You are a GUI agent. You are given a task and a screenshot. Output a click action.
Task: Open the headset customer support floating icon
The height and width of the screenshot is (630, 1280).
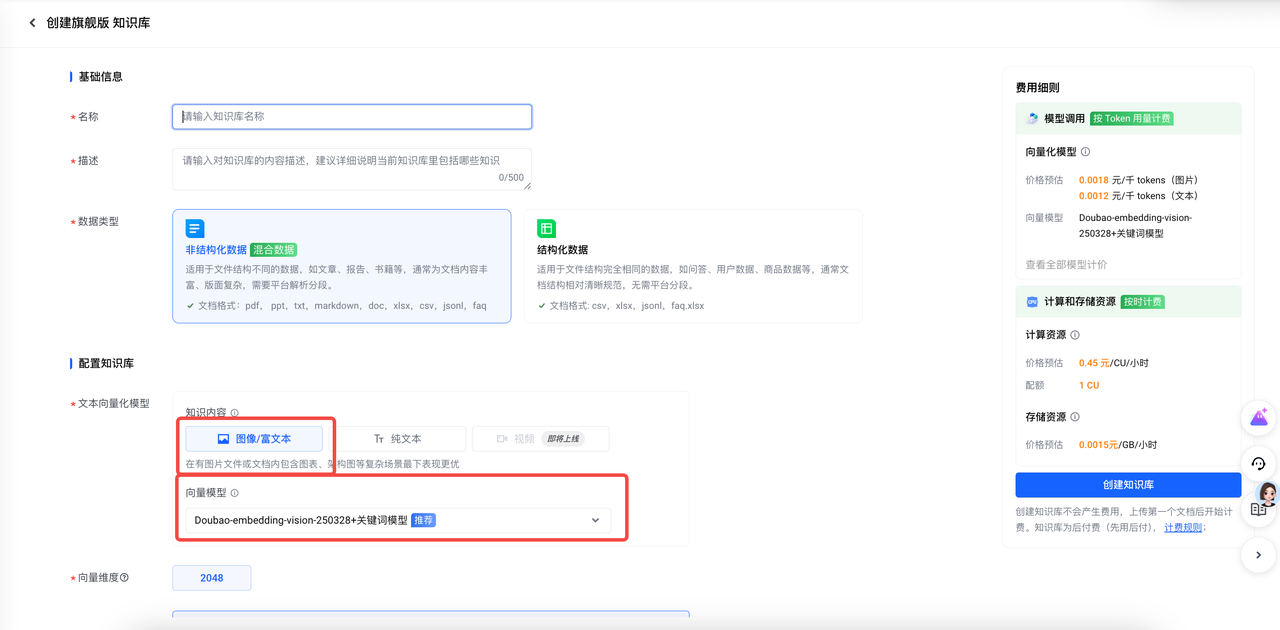1259,464
